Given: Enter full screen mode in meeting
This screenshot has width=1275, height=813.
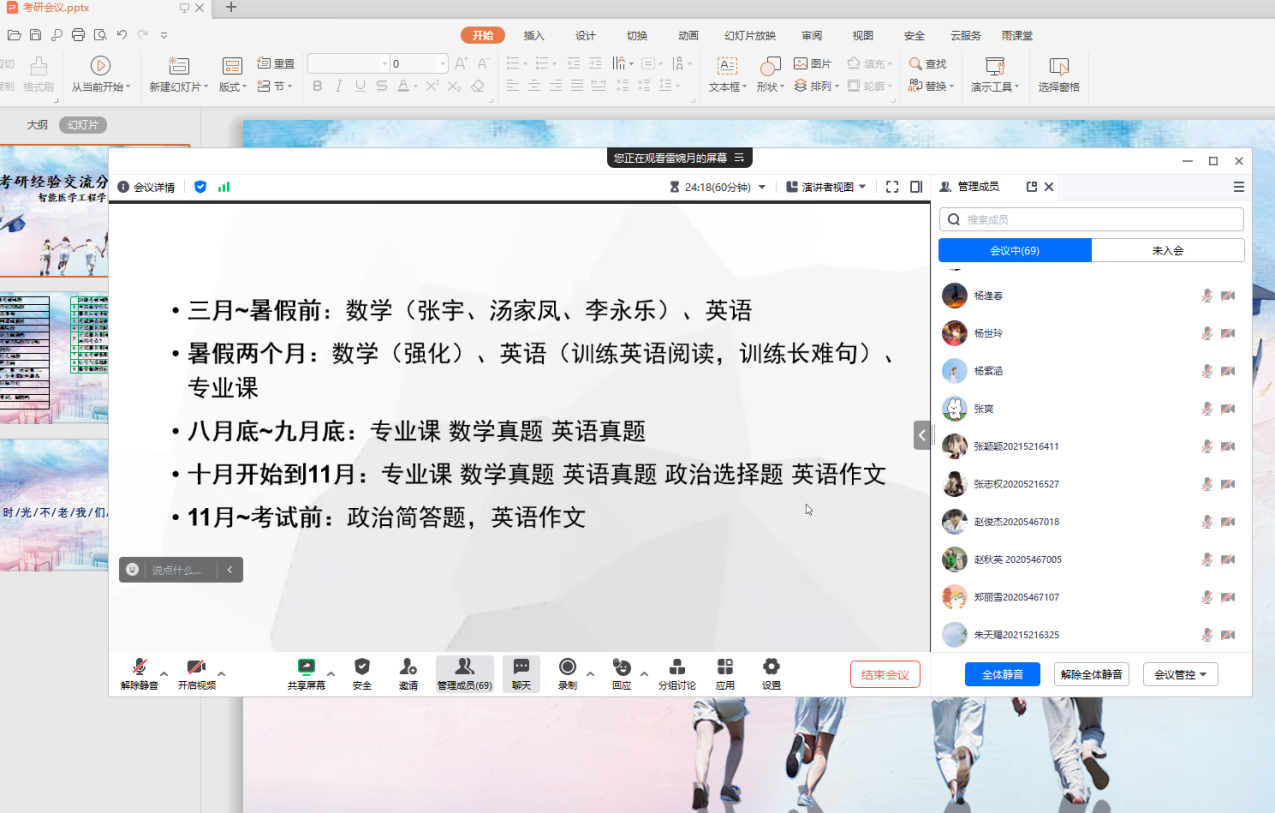Looking at the screenshot, I should [892, 187].
